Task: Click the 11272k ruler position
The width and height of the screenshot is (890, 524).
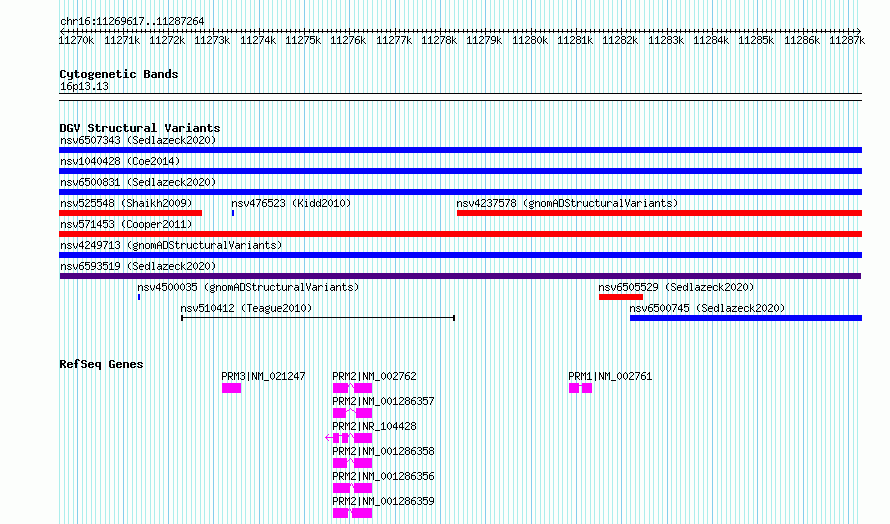Action: [x=167, y=40]
